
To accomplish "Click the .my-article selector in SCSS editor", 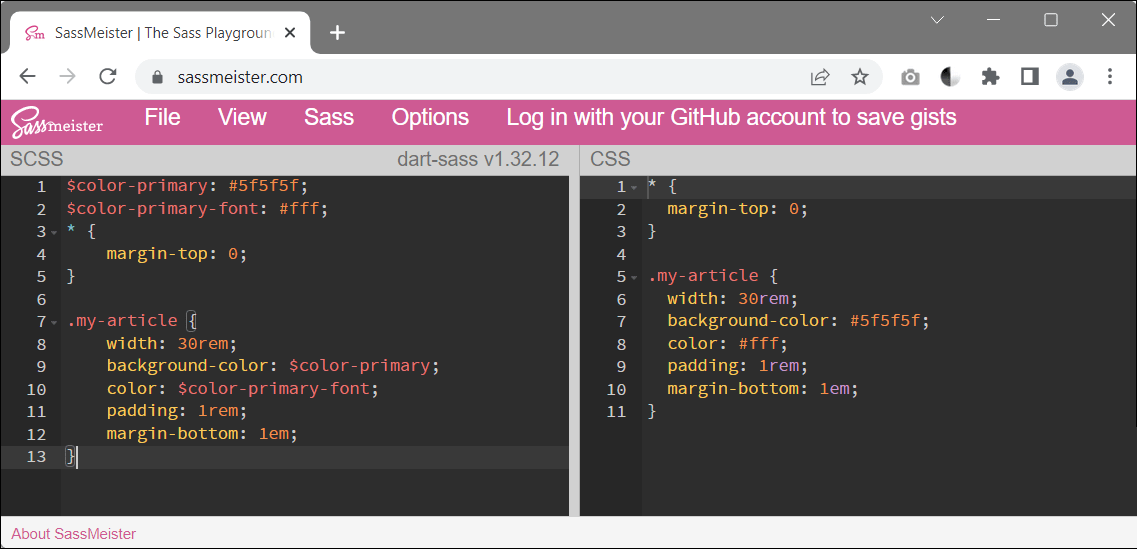I will [122, 321].
